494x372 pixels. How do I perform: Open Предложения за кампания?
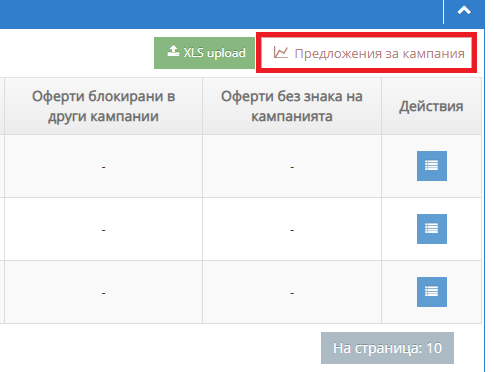pos(366,53)
